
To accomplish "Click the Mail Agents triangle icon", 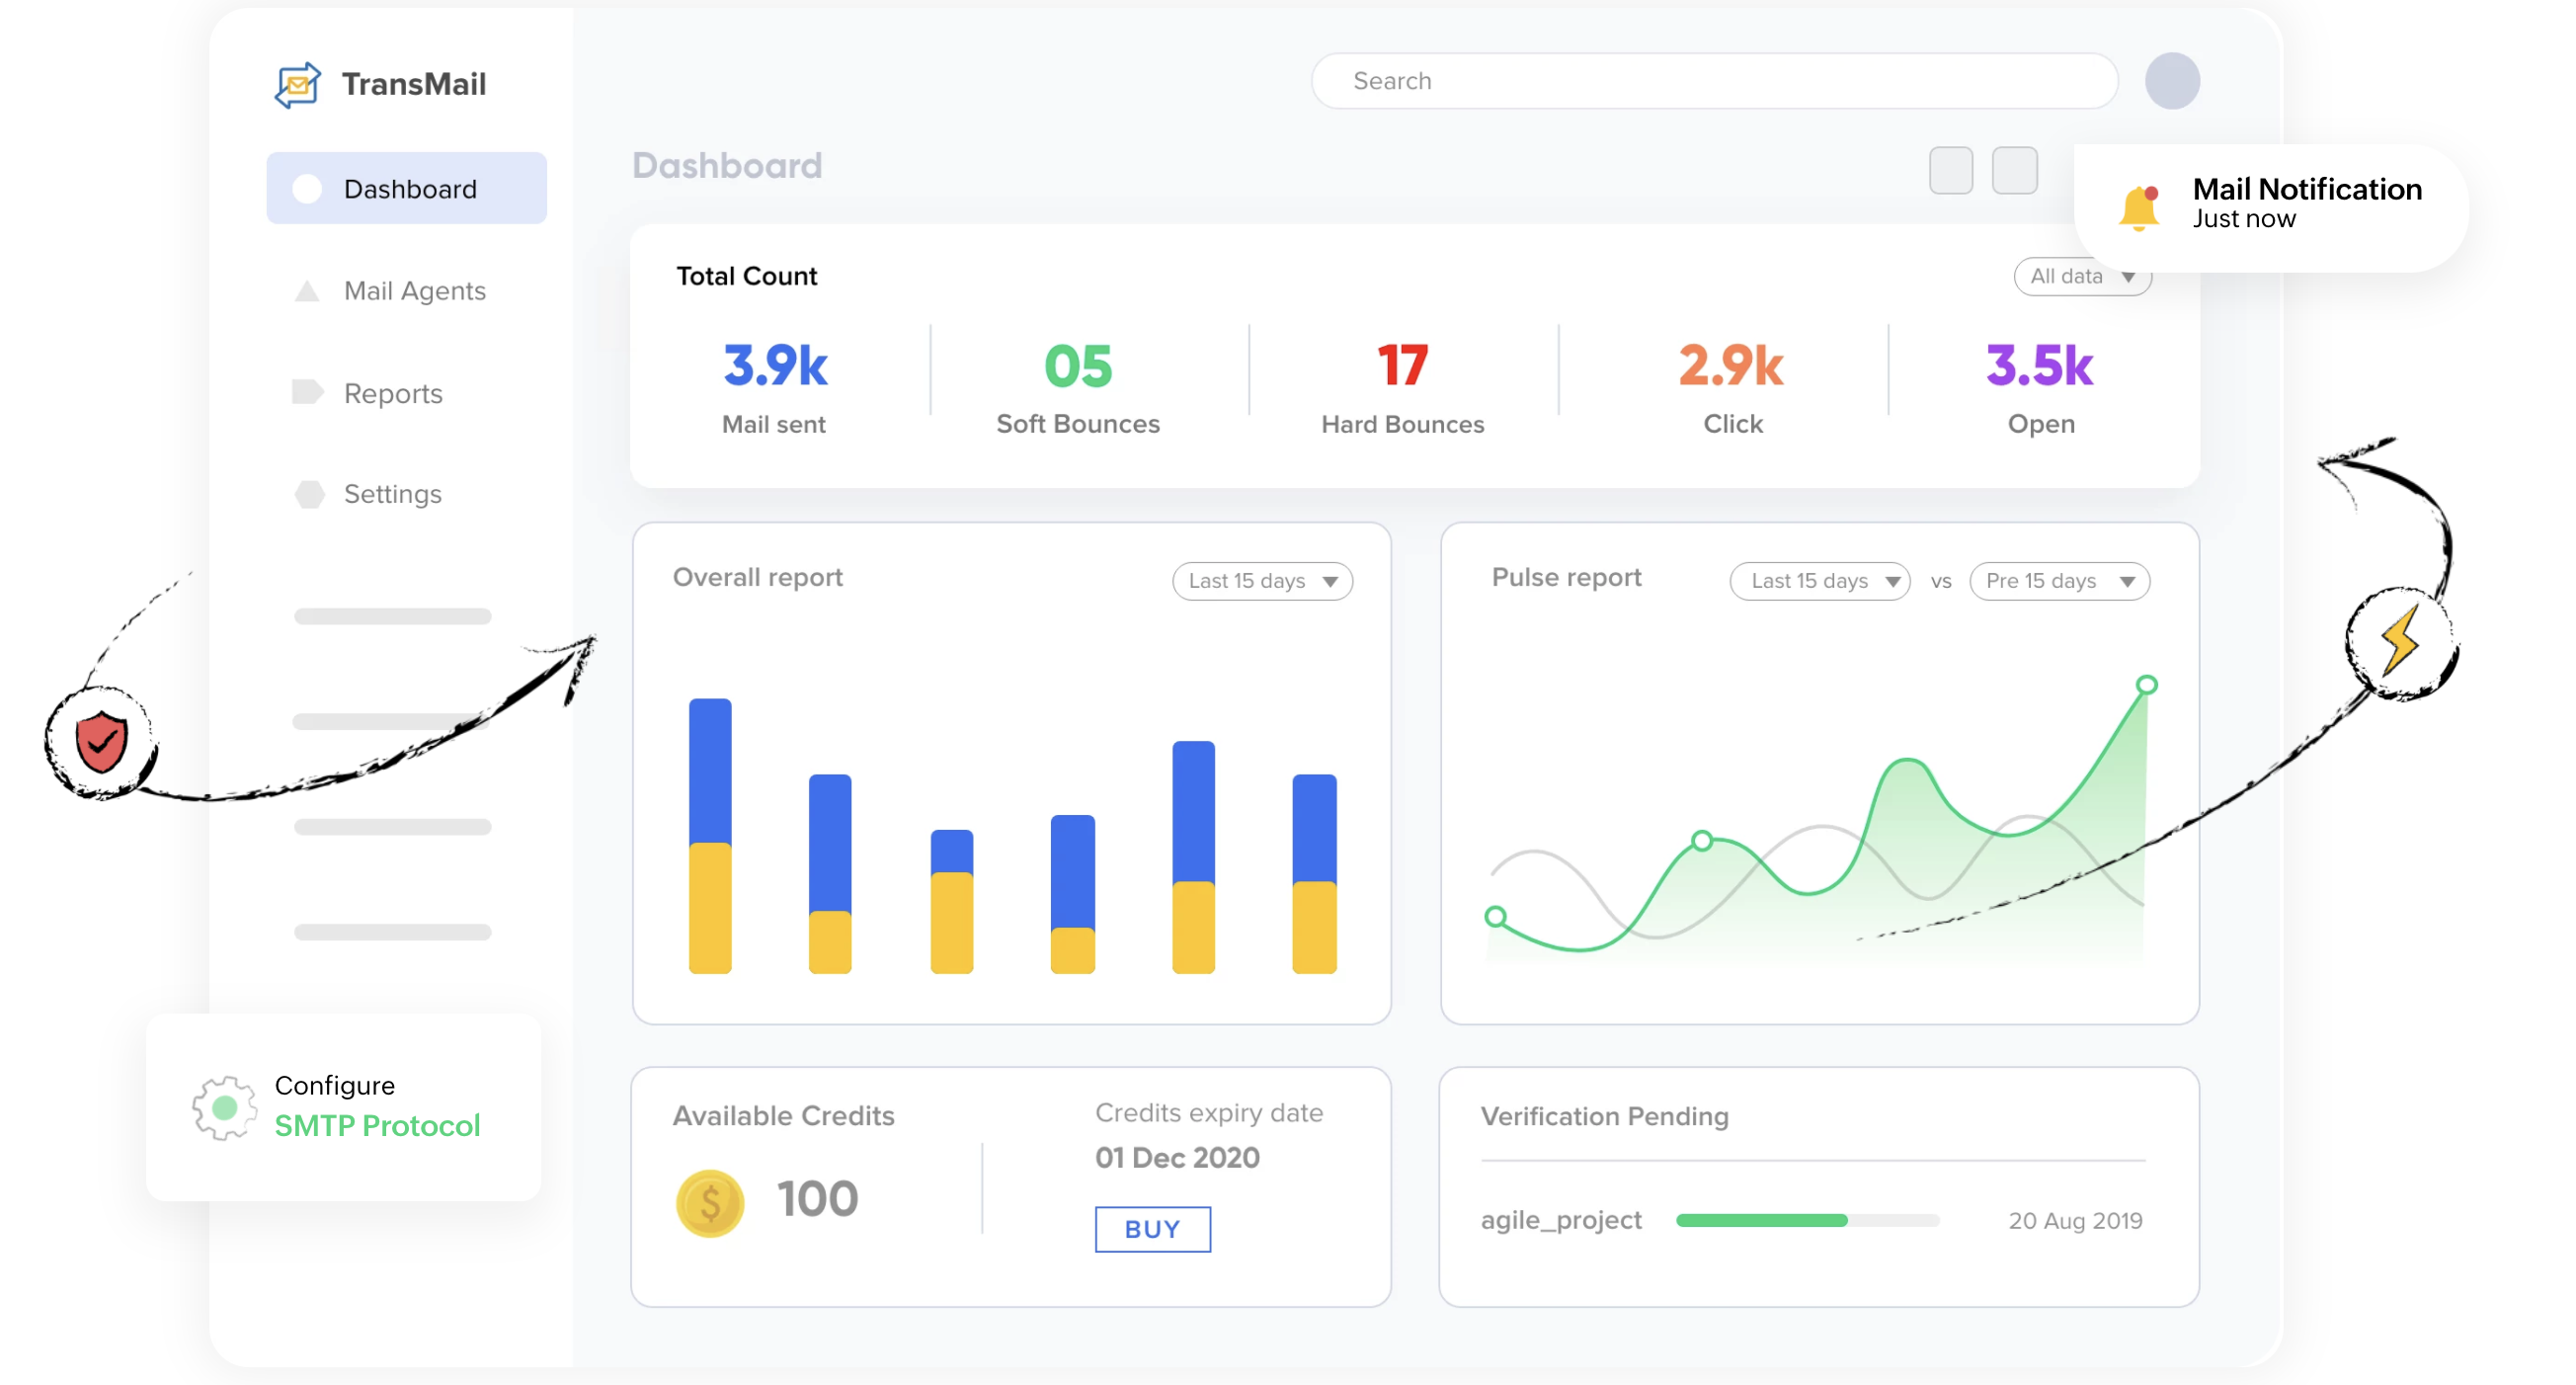I will (307, 291).
